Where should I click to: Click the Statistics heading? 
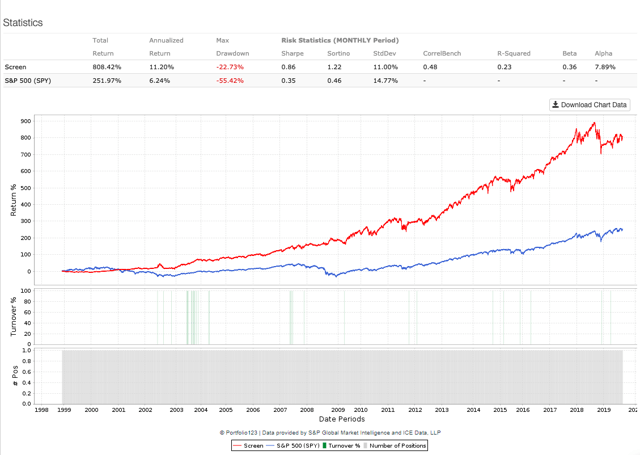(x=23, y=22)
